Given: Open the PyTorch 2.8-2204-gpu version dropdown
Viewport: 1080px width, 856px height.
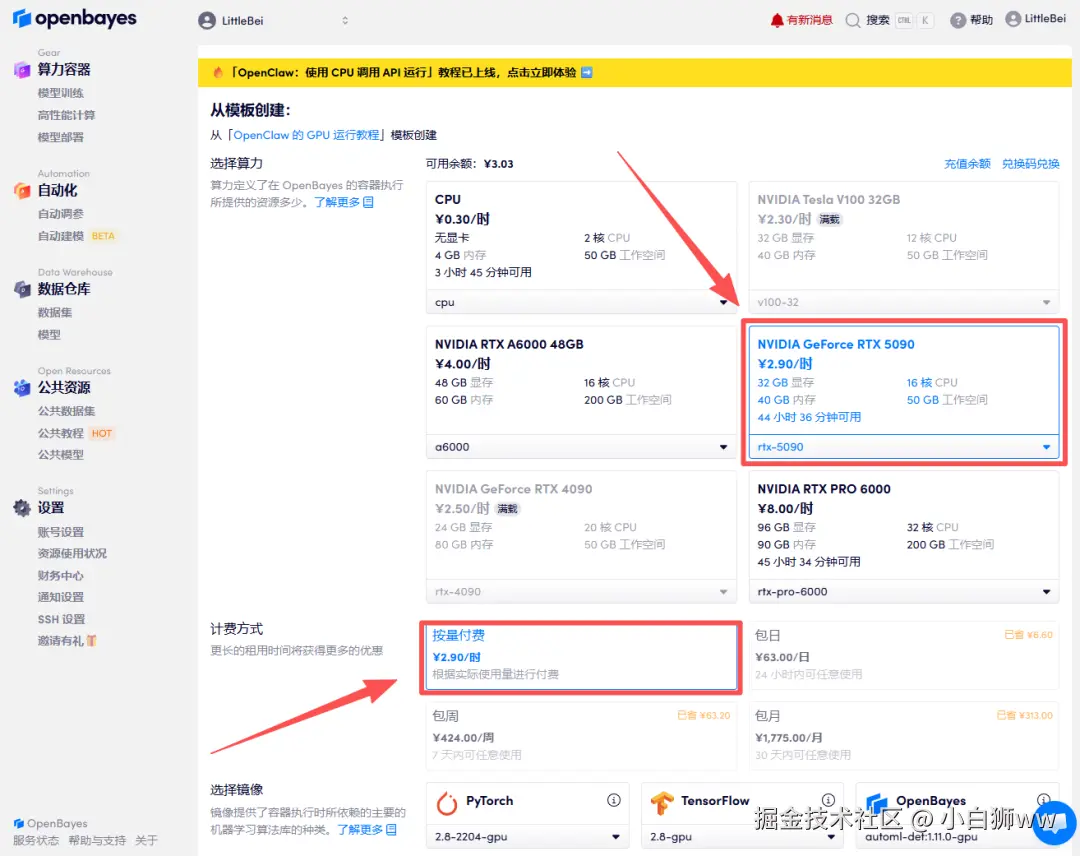Looking at the screenshot, I should point(528,837).
